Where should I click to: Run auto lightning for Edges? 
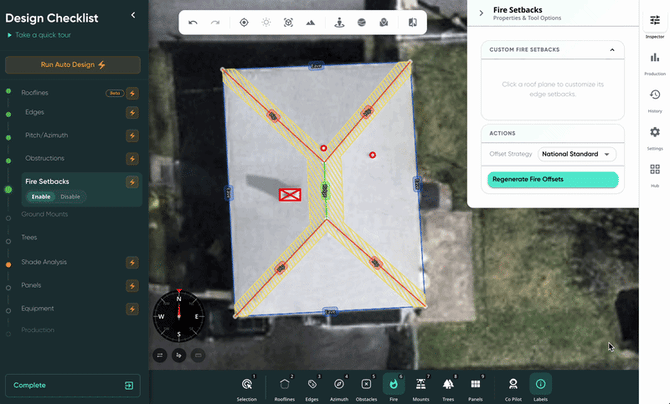(132, 113)
